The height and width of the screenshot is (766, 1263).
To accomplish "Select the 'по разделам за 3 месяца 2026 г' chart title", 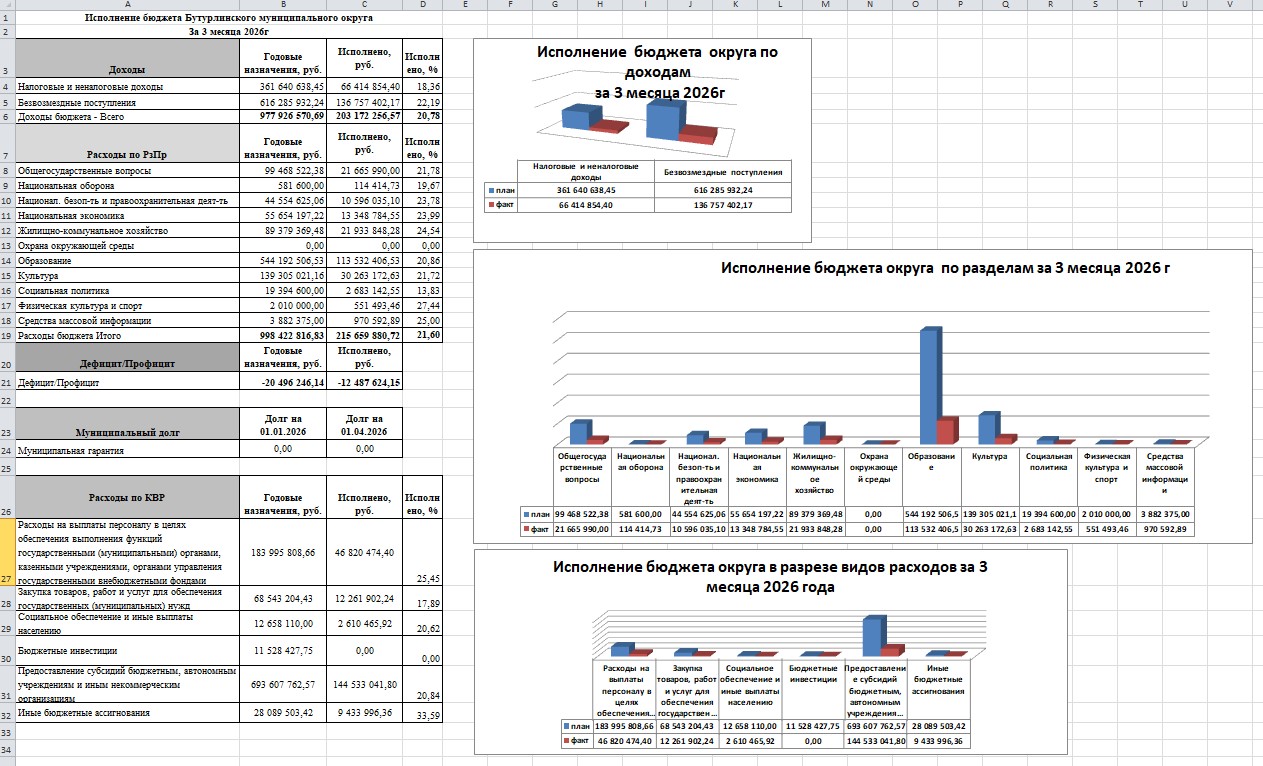I will [945, 268].
